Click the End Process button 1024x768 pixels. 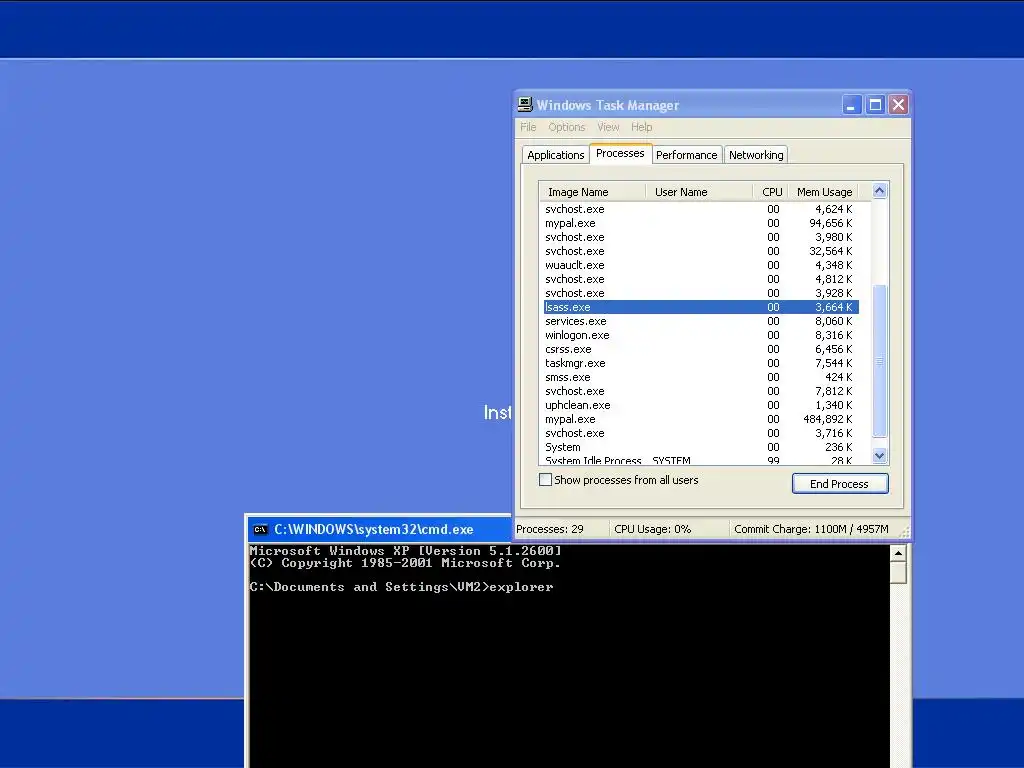tap(839, 484)
